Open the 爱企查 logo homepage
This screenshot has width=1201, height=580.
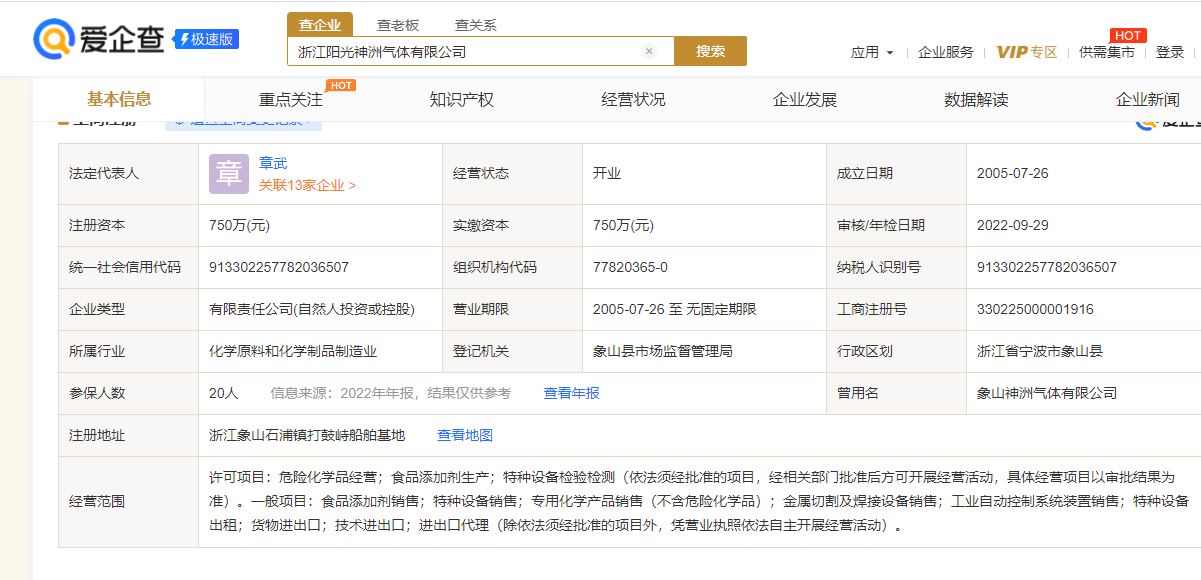(x=99, y=39)
